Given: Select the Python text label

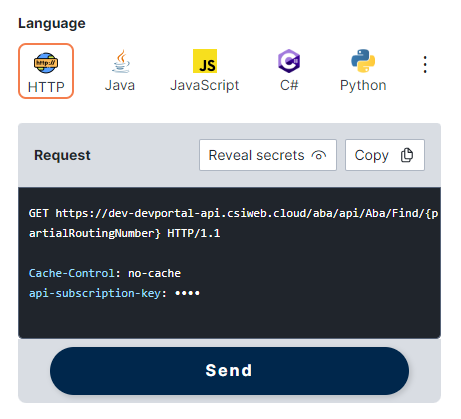Looking at the screenshot, I should (363, 85).
